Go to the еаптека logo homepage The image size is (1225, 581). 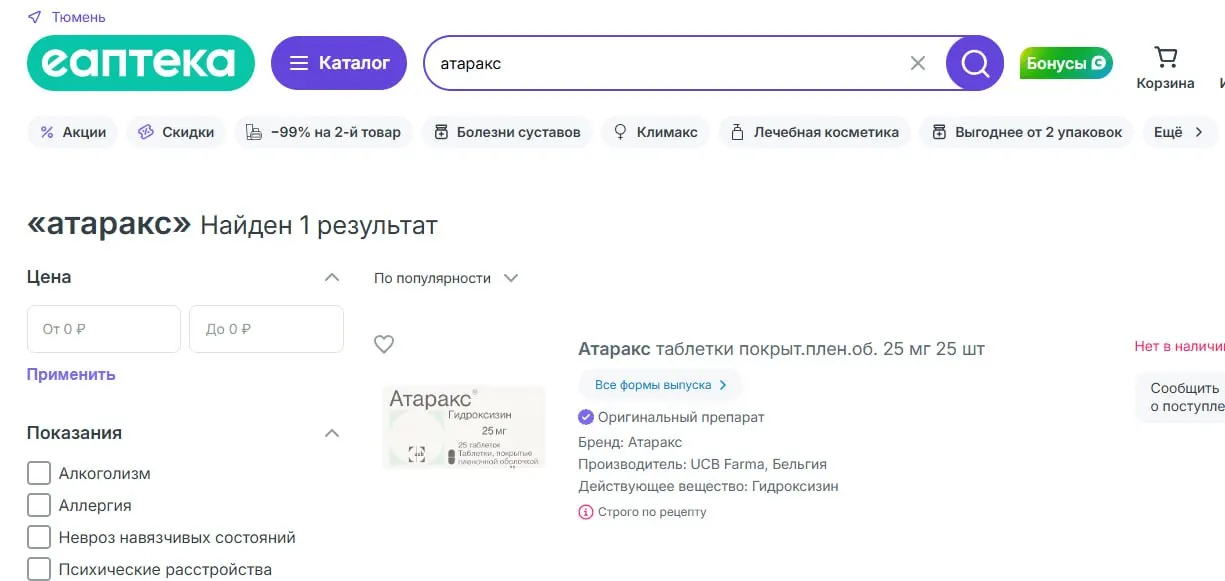click(141, 63)
